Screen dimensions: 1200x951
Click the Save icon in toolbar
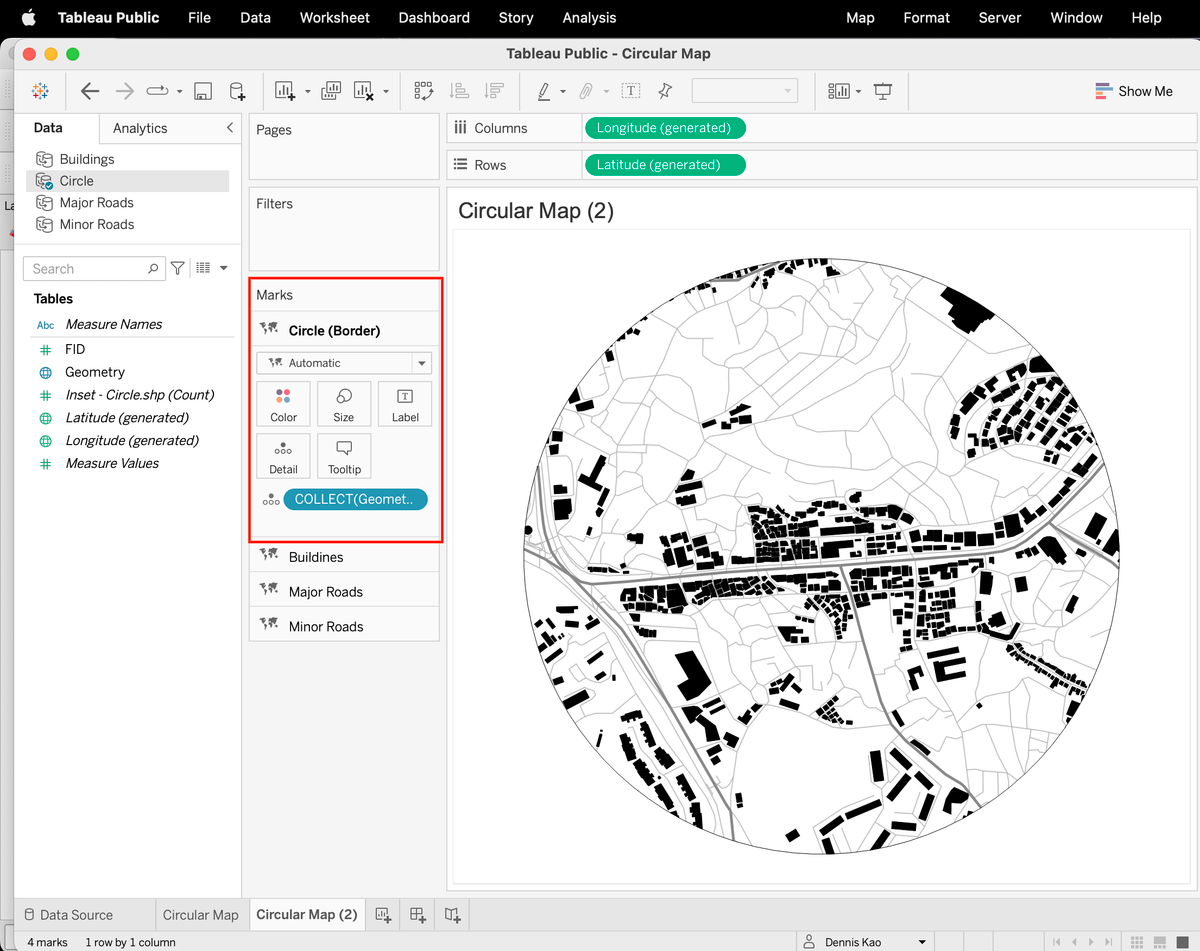(202, 91)
